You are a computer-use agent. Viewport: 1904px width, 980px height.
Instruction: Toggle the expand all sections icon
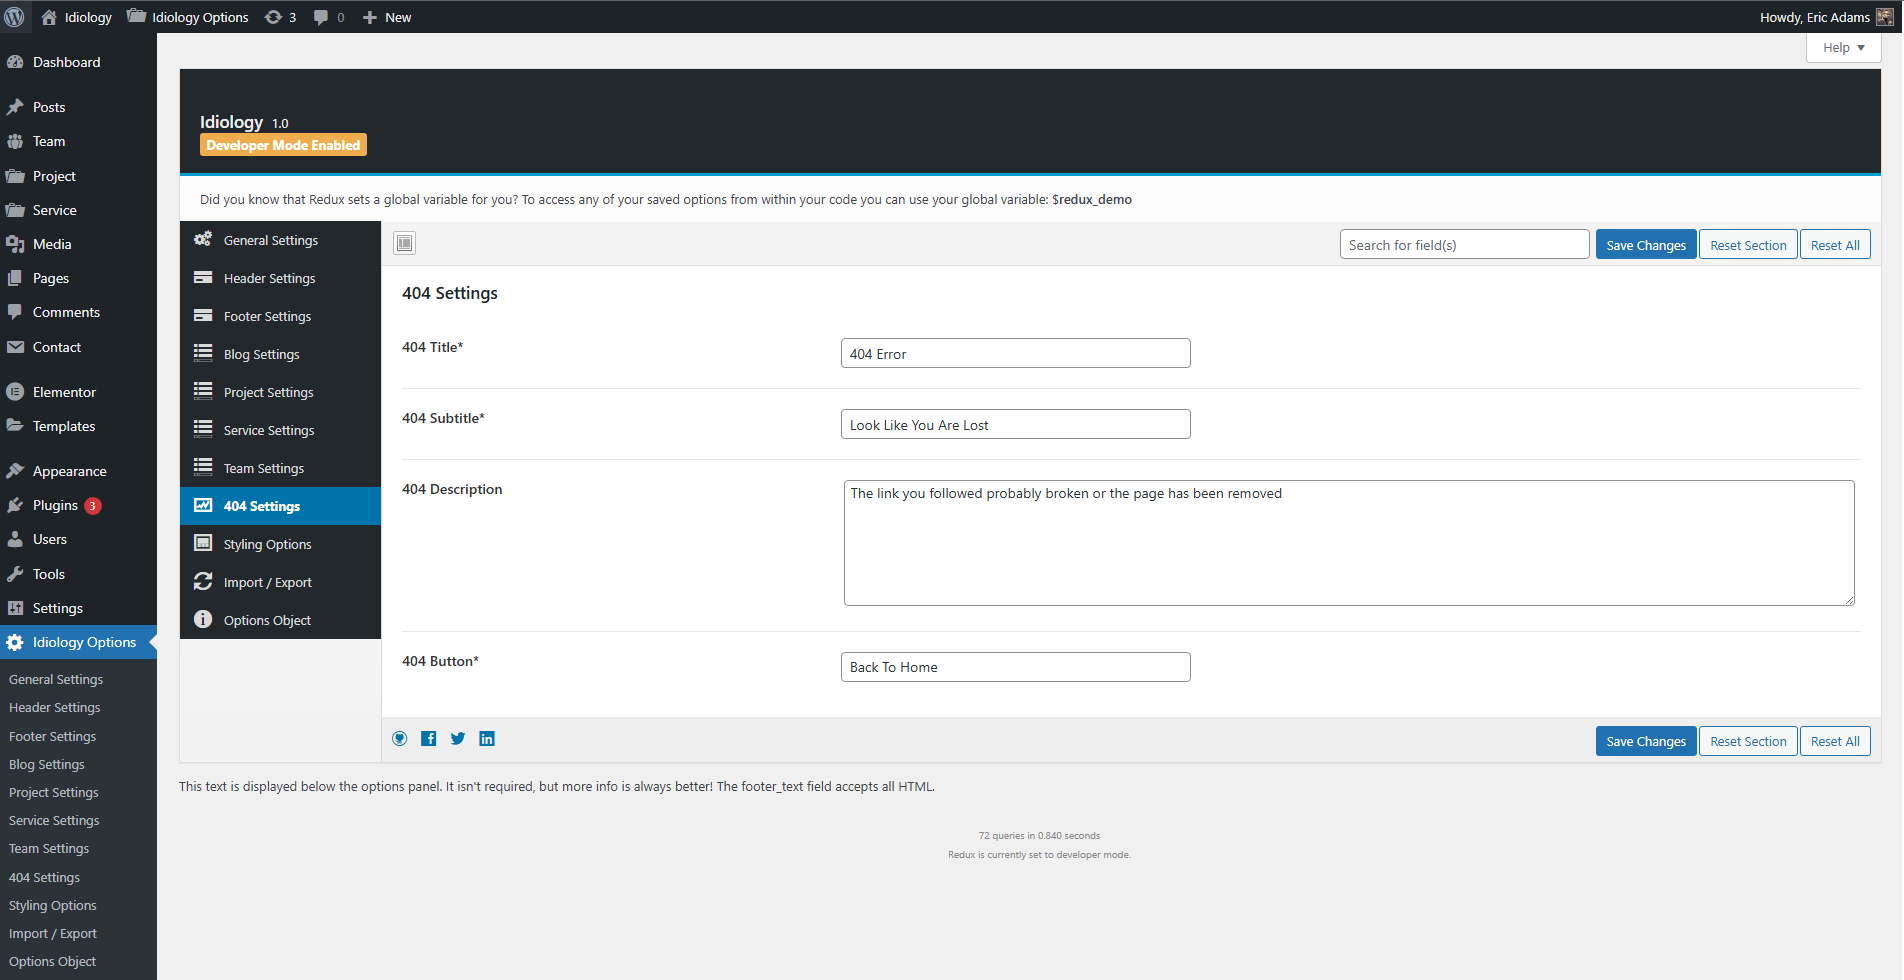[404, 243]
